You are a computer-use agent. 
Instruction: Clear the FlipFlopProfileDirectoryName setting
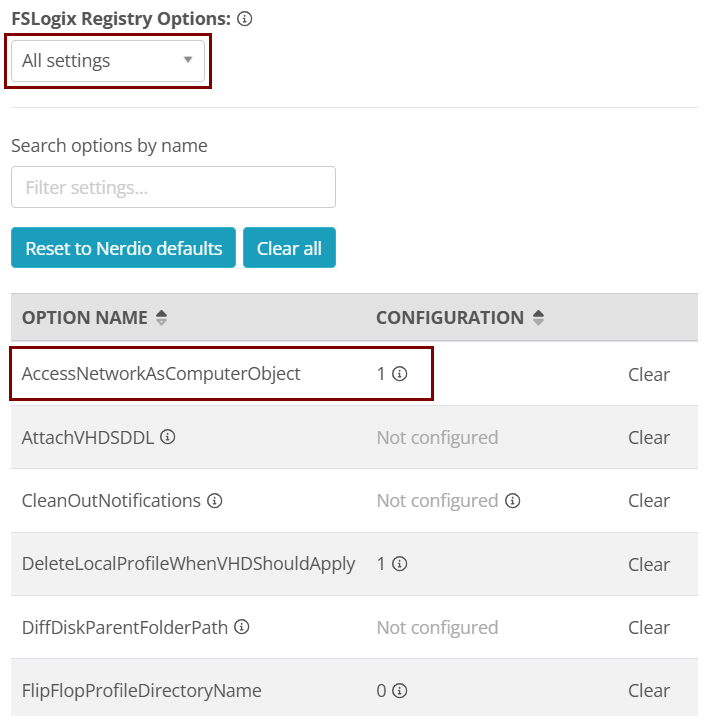coord(649,691)
